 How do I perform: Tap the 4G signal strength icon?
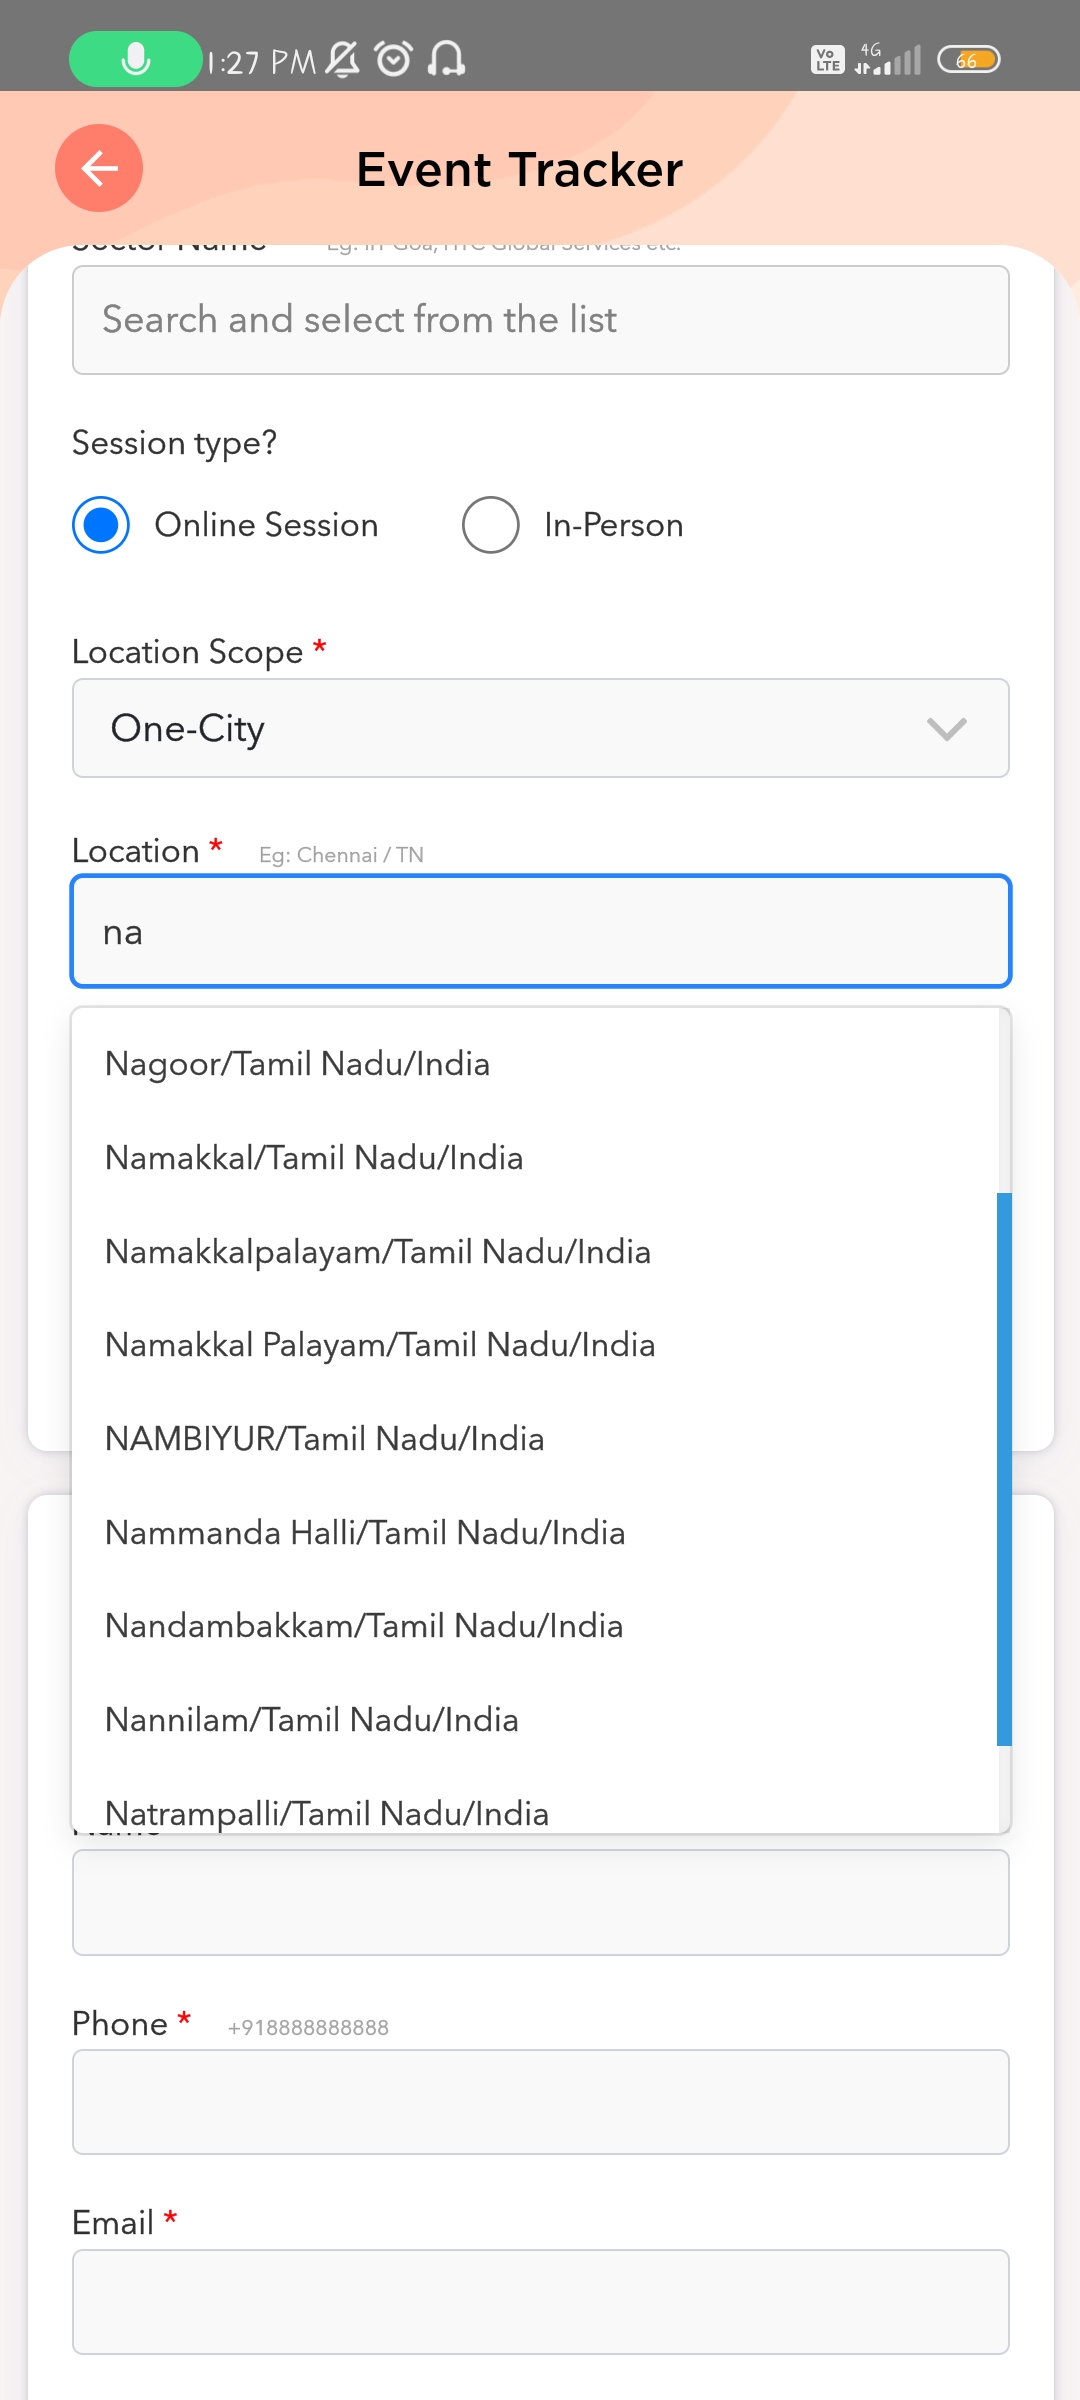pos(888,60)
